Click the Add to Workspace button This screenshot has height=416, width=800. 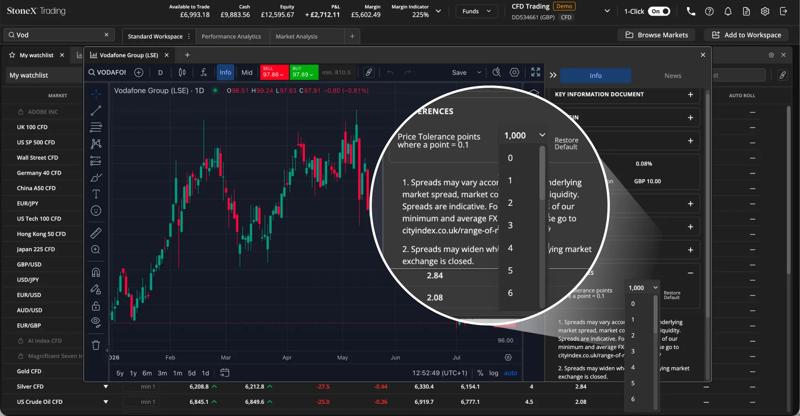(747, 35)
